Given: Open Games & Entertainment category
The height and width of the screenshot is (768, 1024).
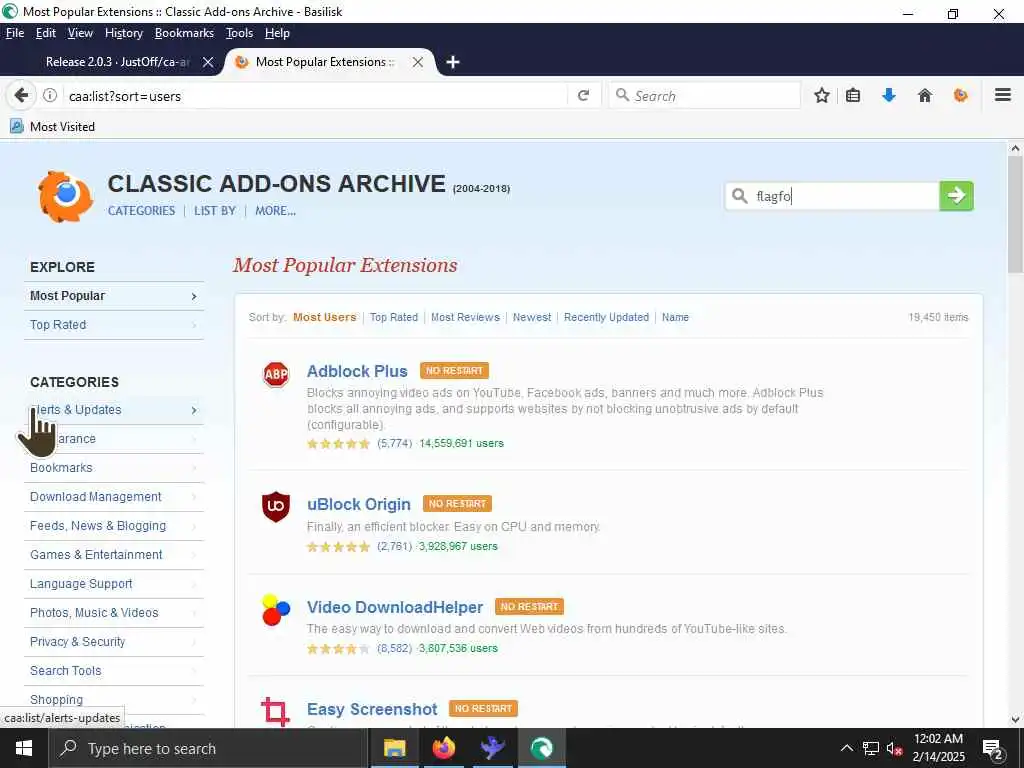Looking at the screenshot, I should pos(114,554).
